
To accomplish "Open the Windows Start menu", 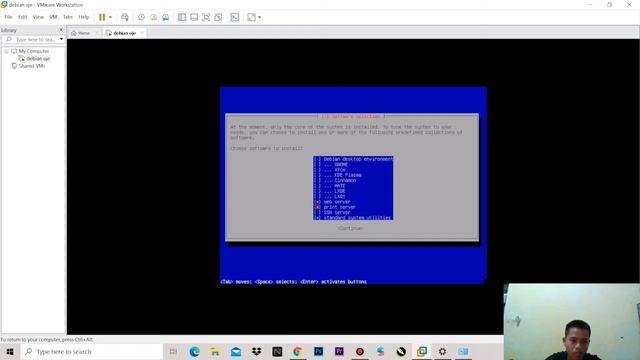I will click(x=10, y=351).
